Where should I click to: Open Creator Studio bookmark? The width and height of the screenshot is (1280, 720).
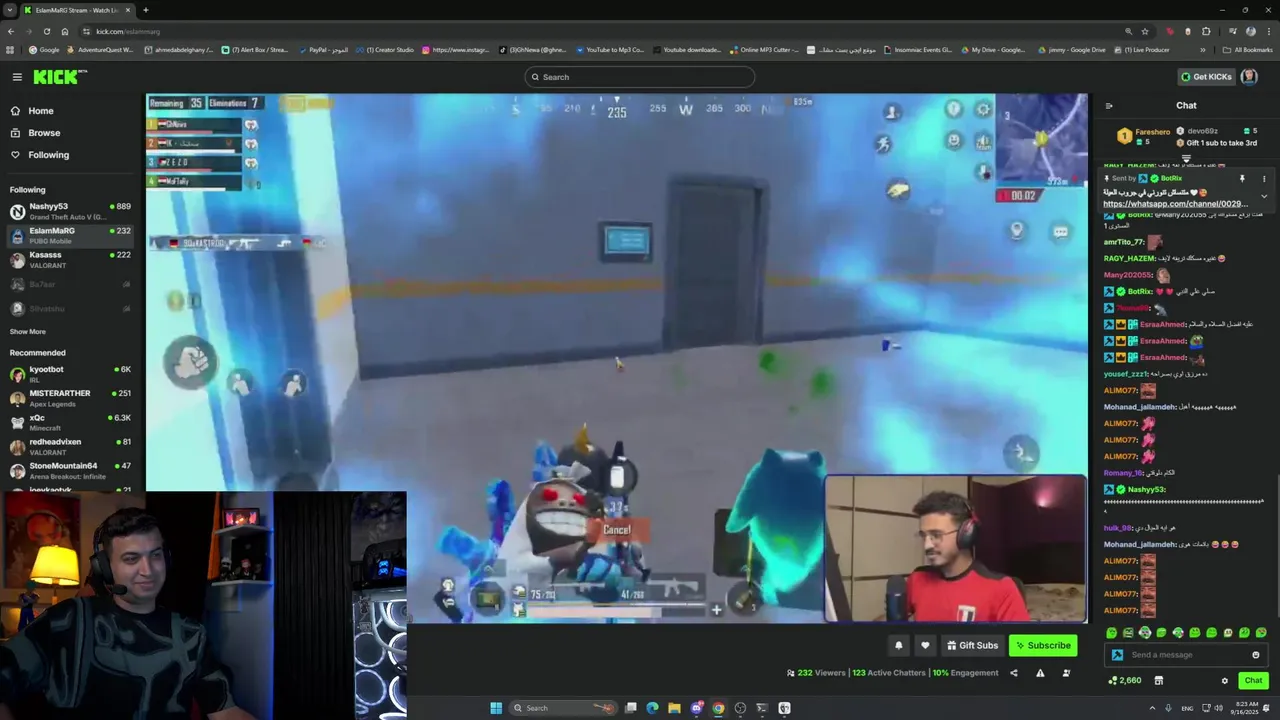385,50
